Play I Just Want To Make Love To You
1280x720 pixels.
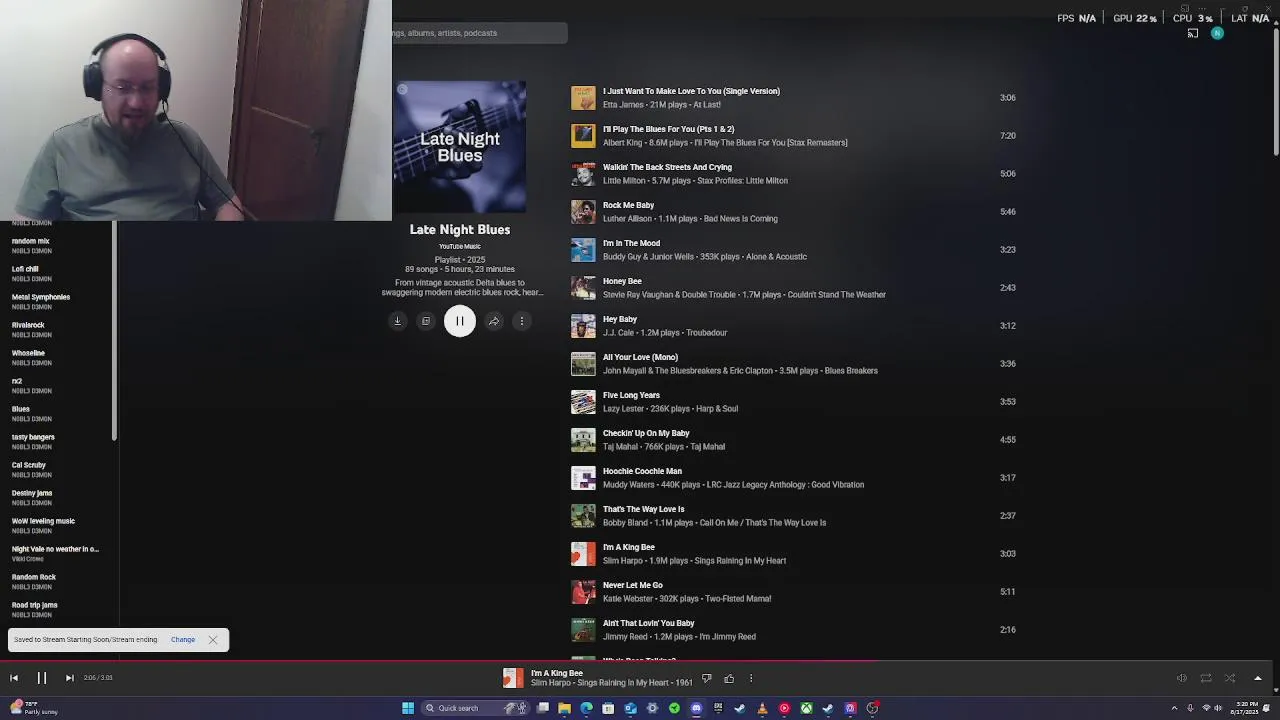point(691,91)
